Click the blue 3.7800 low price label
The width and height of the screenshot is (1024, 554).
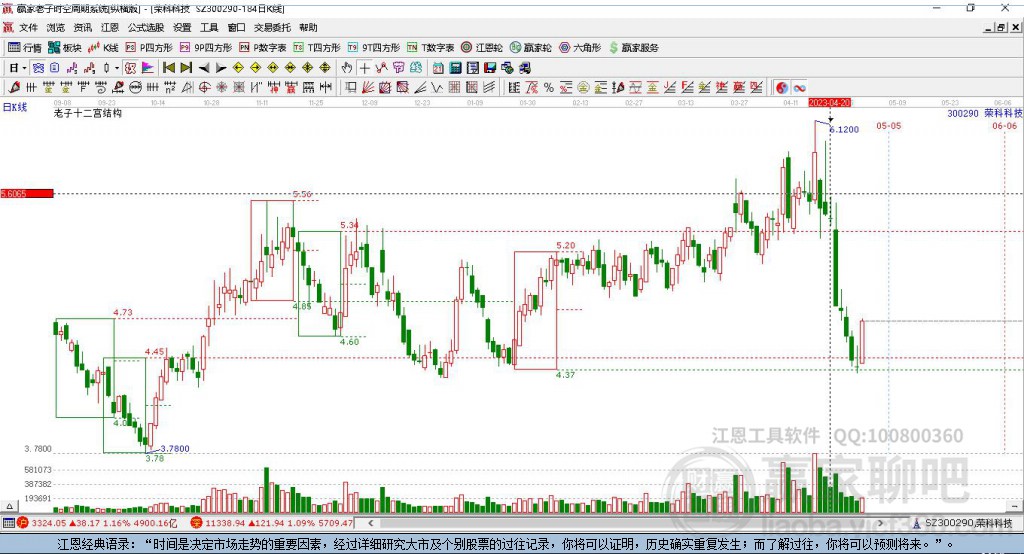click(175, 449)
